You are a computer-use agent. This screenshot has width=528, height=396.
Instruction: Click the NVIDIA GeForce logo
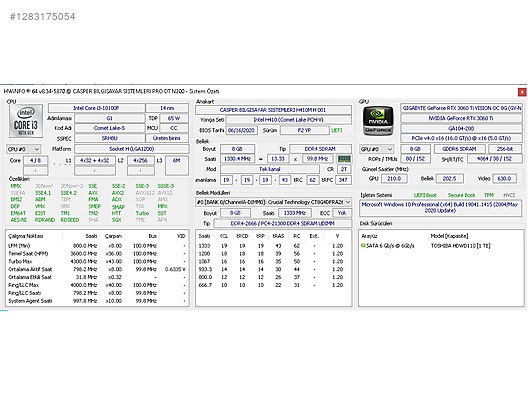pos(378,121)
